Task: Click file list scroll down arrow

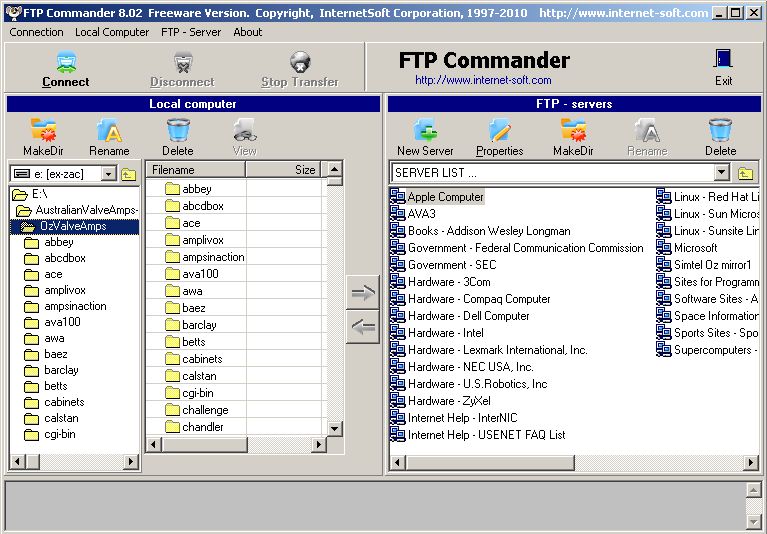Action: [335, 429]
